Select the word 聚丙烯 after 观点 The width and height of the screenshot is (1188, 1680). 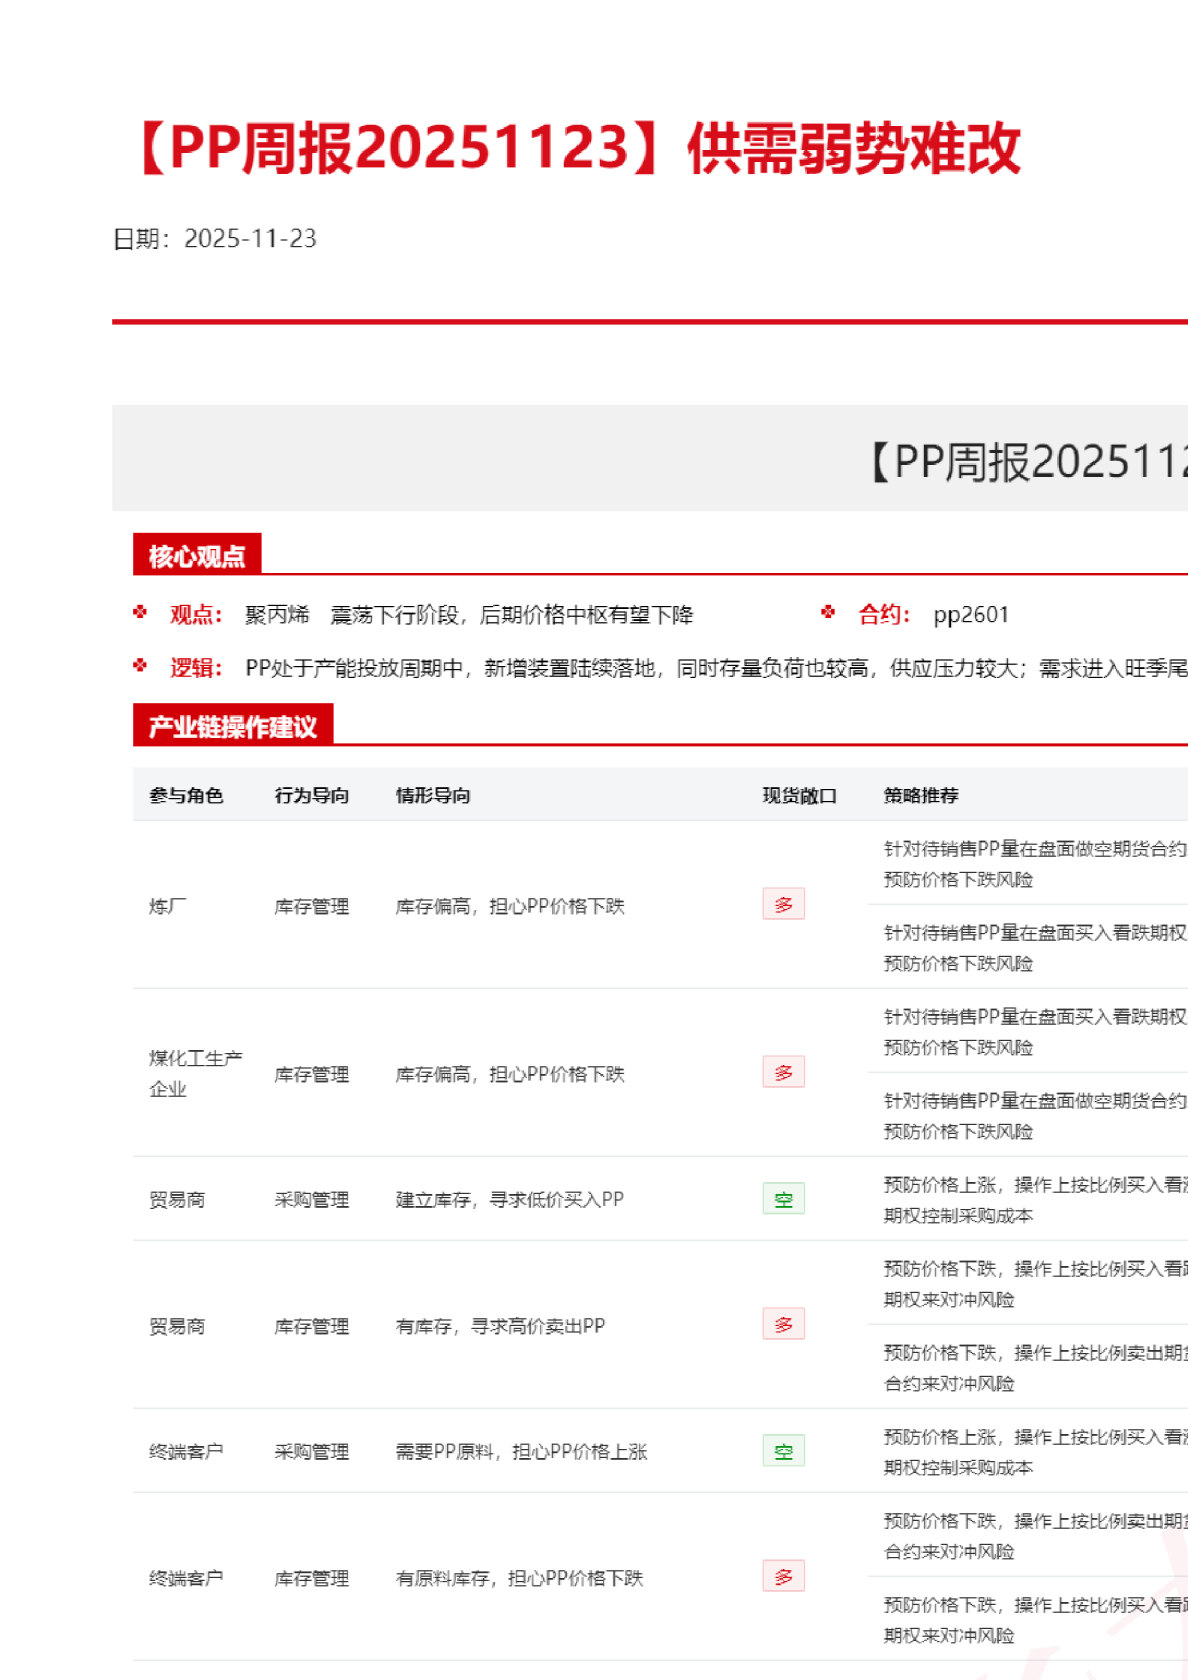click(277, 614)
